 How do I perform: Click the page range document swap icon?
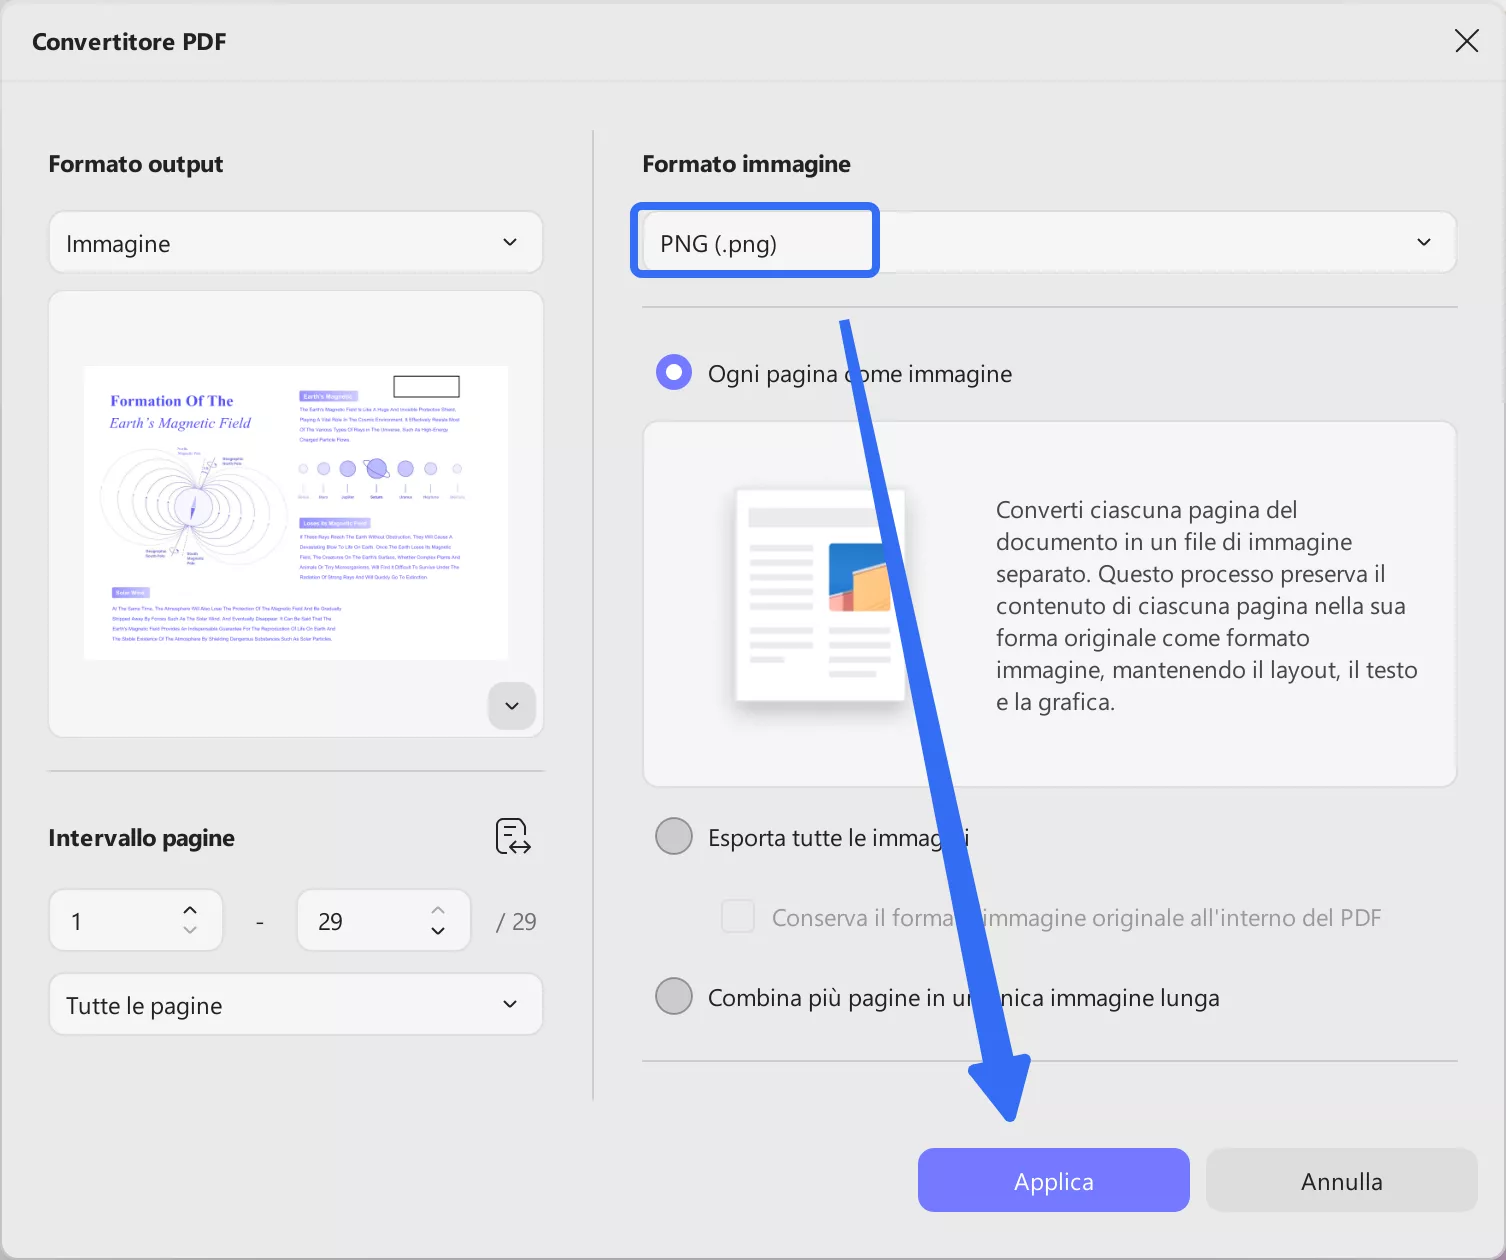(x=511, y=837)
